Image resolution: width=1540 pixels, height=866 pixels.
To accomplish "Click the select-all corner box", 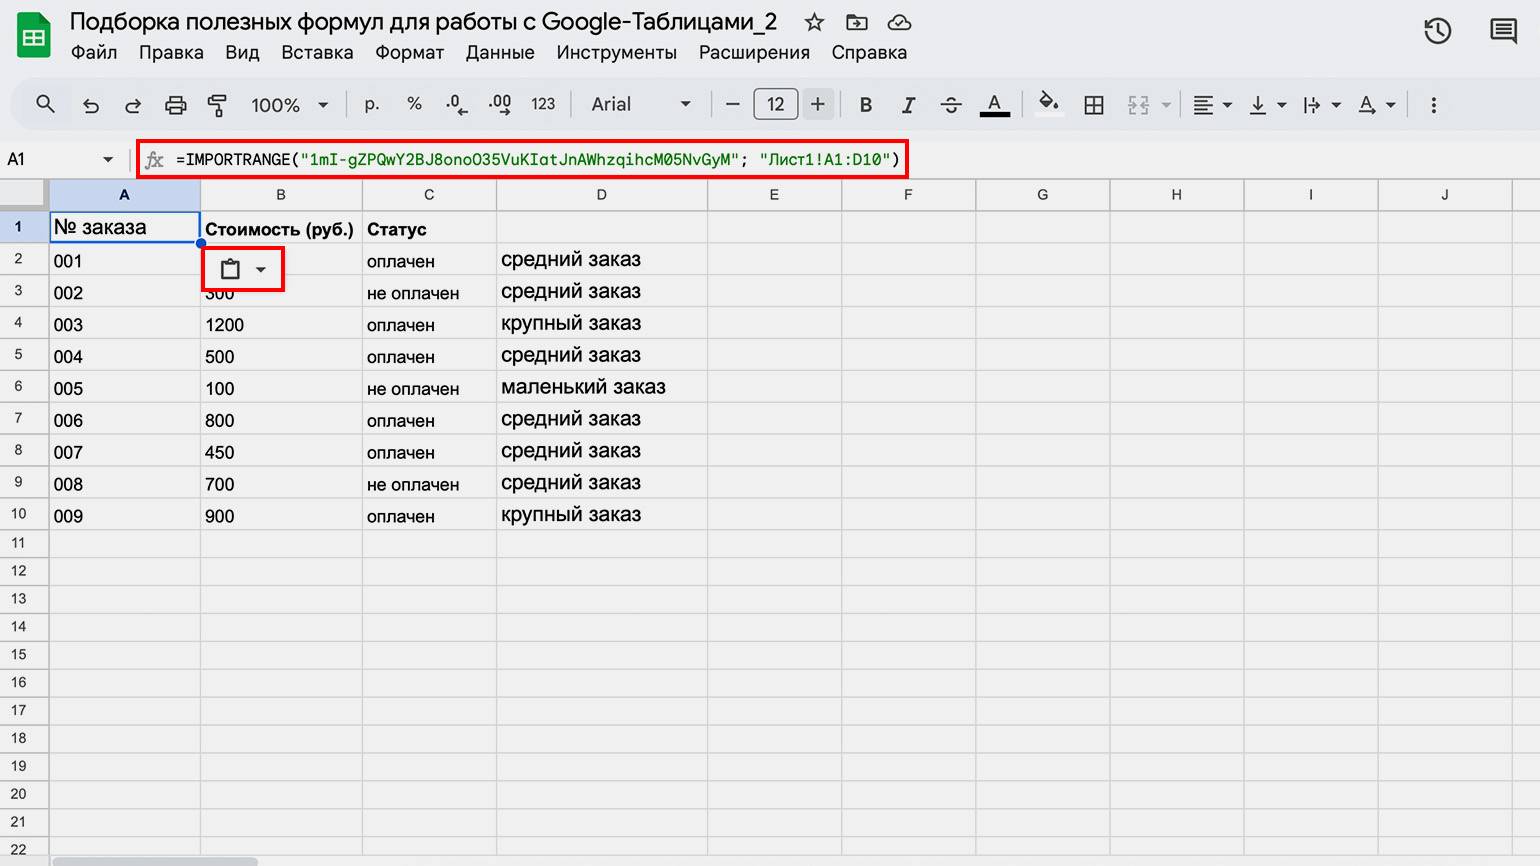I will pyautogui.click(x=24, y=195).
